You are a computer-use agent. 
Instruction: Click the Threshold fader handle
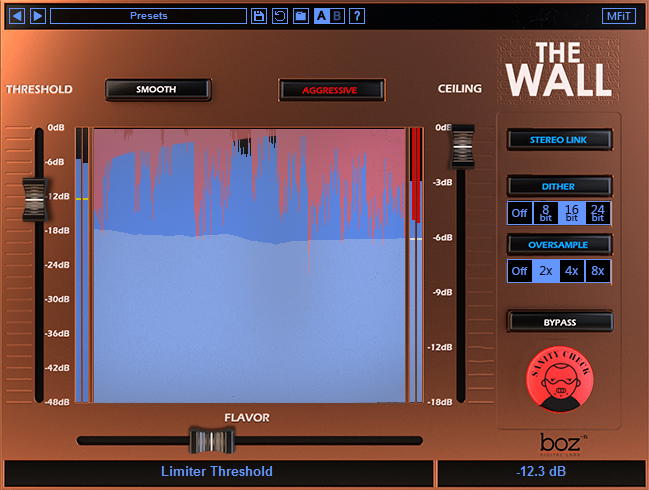pyautogui.click(x=35, y=199)
